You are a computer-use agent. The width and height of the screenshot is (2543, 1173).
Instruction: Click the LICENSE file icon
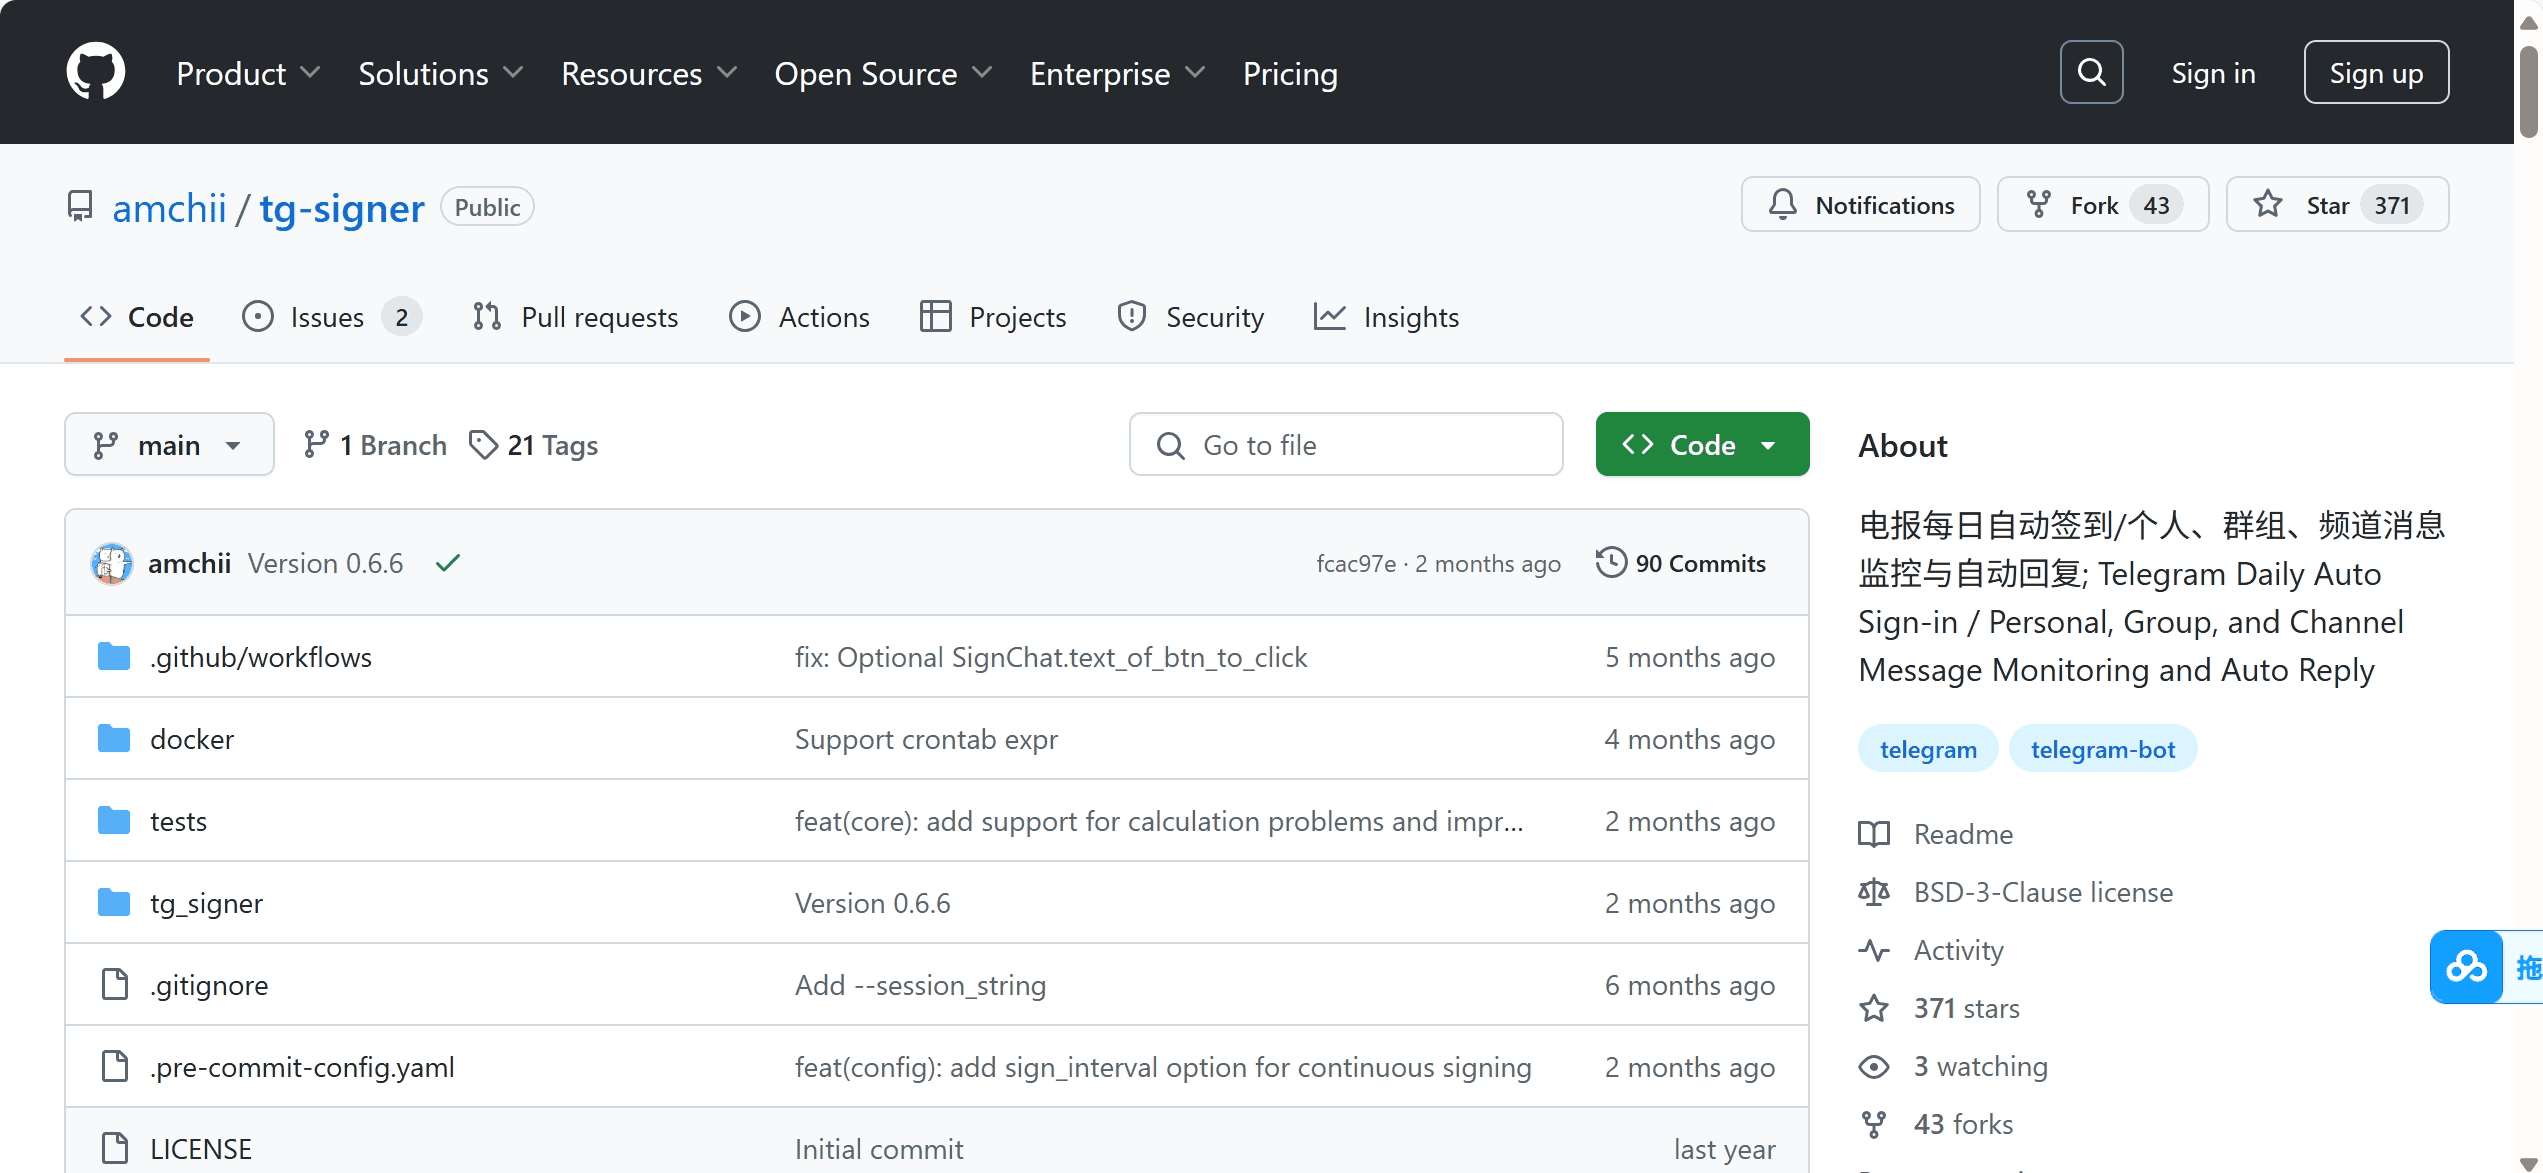tap(115, 1149)
